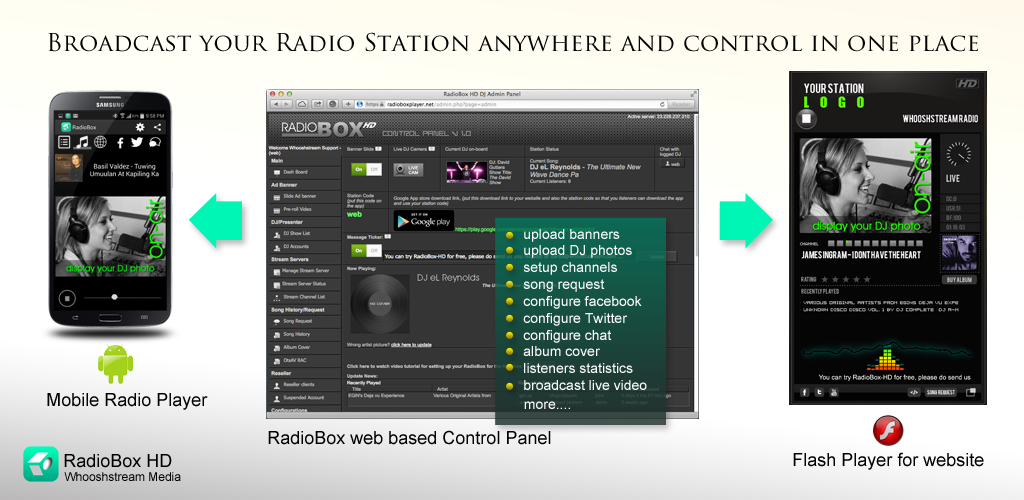Open Dash Board in sidebar
This screenshot has height=500, width=1024.
(x=305, y=172)
